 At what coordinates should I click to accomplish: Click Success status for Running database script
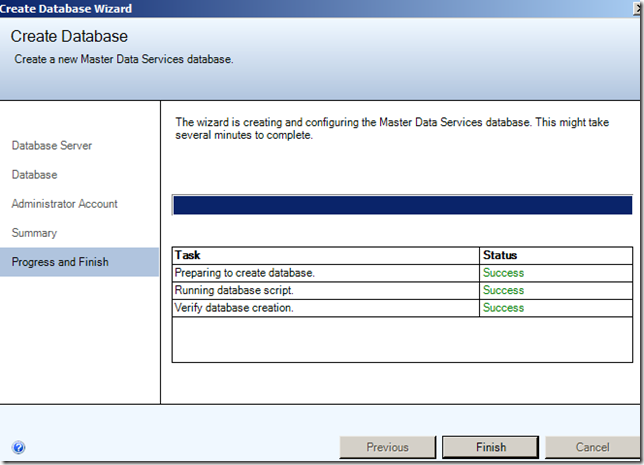(x=503, y=290)
